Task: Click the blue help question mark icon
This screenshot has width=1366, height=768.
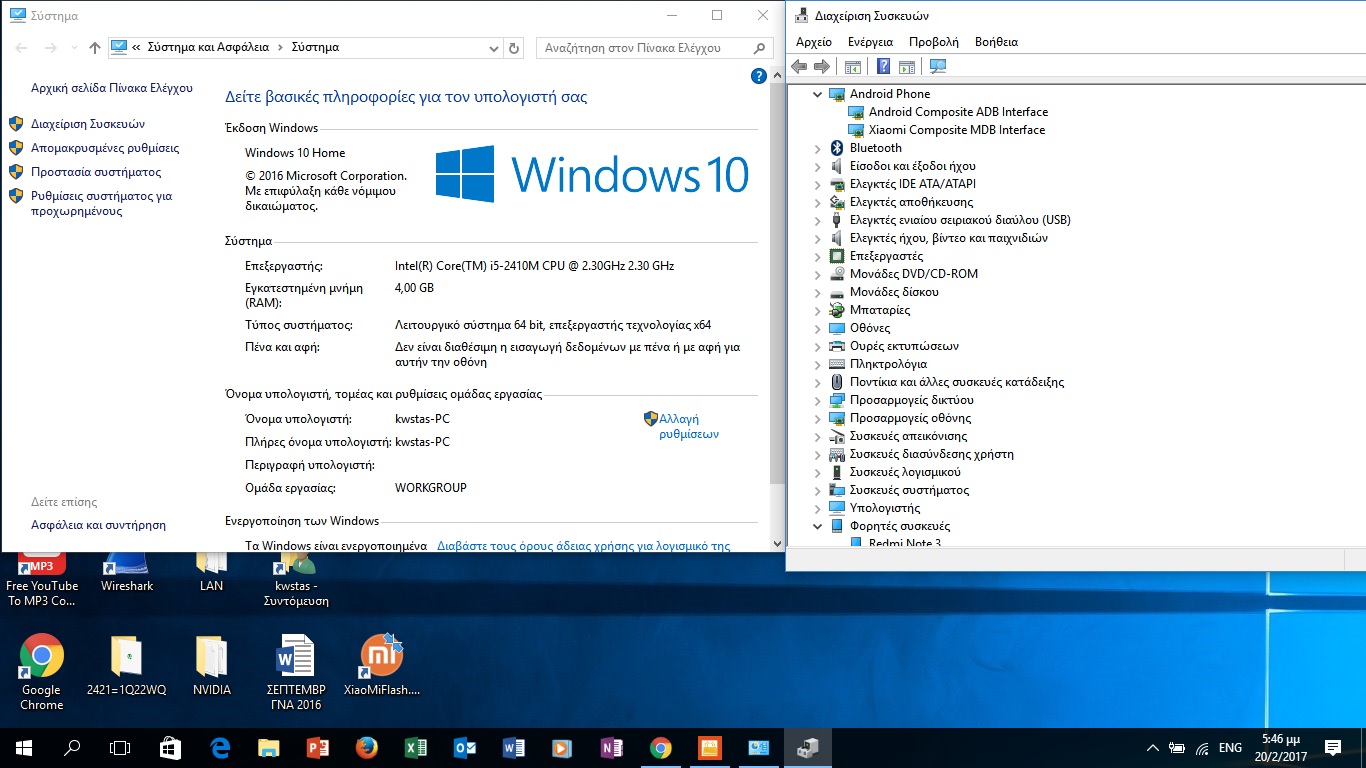Action: (758, 77)
